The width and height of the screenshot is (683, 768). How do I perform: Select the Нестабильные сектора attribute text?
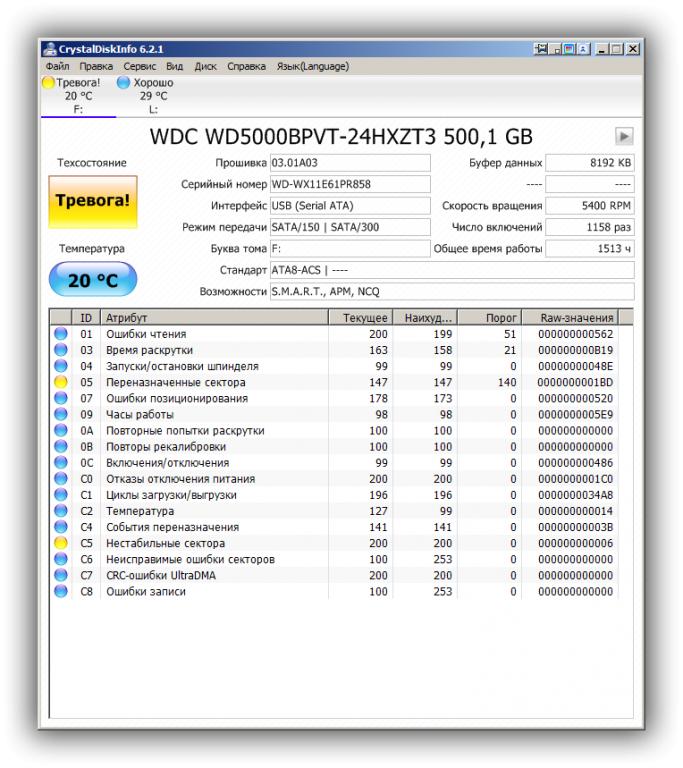pyautogui.click(x=166, y=544)
